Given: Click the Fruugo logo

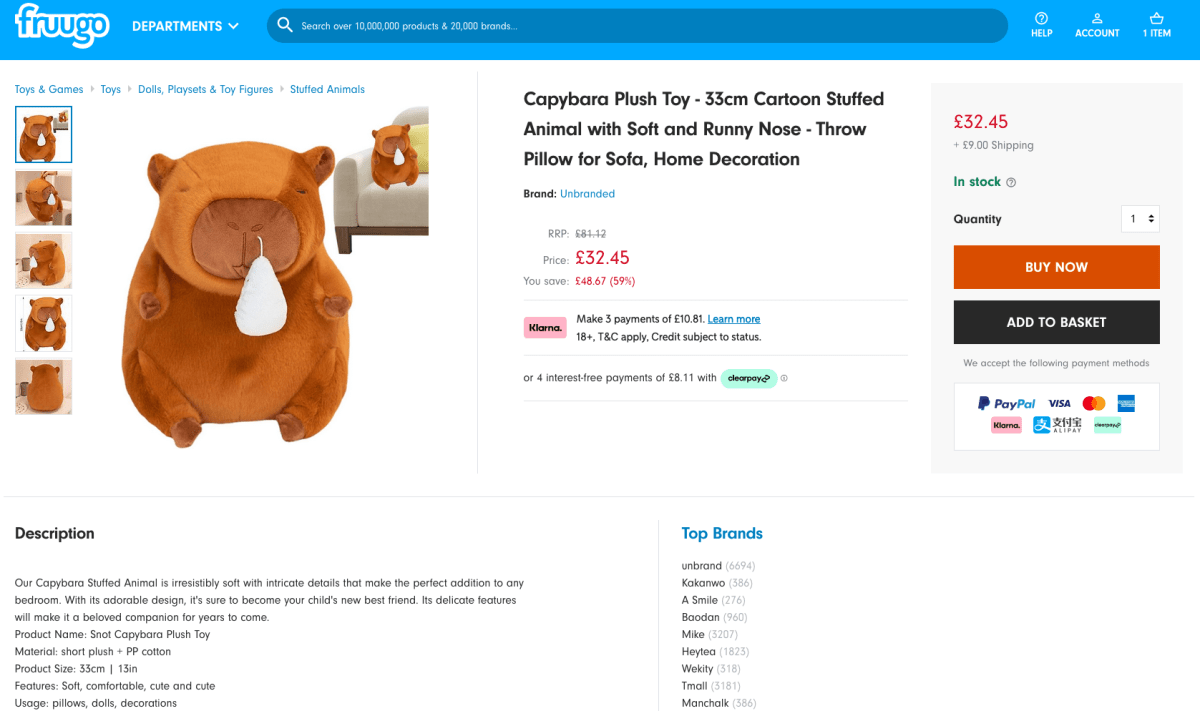Looking at the screenshot, I should 61,26.
